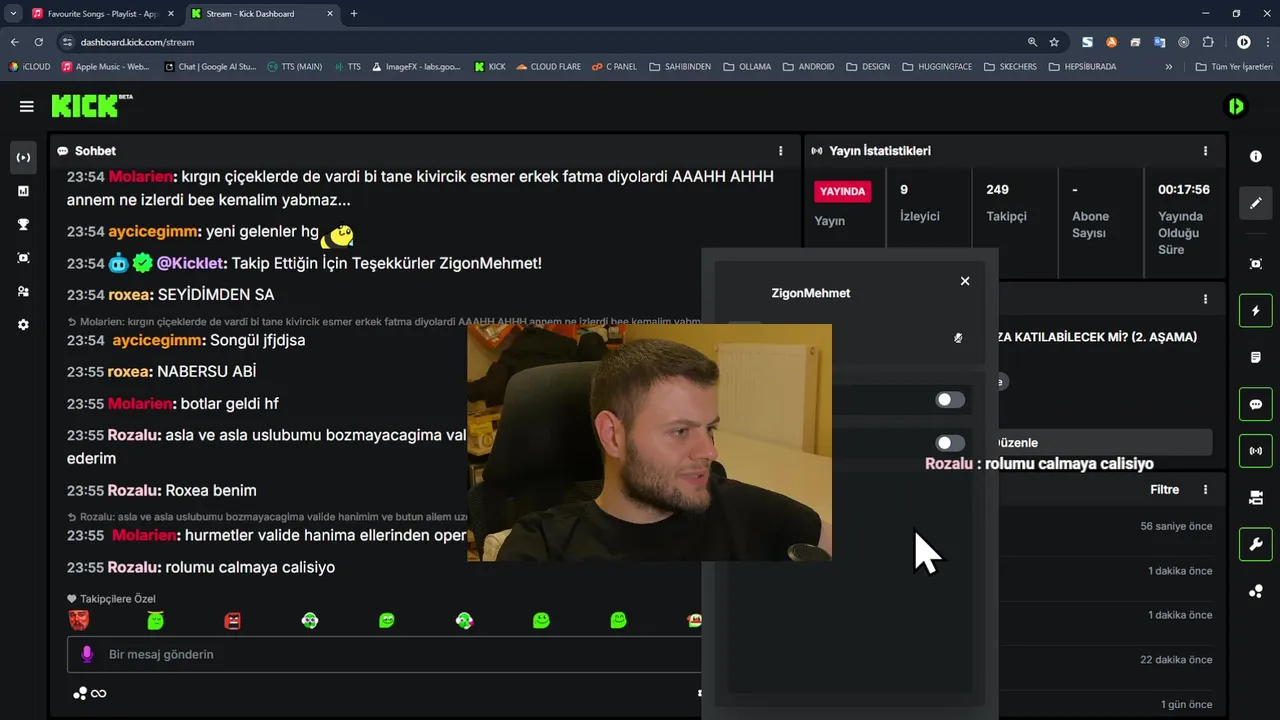
Task: Click the KICK beta logo
Action: [92, 105]
